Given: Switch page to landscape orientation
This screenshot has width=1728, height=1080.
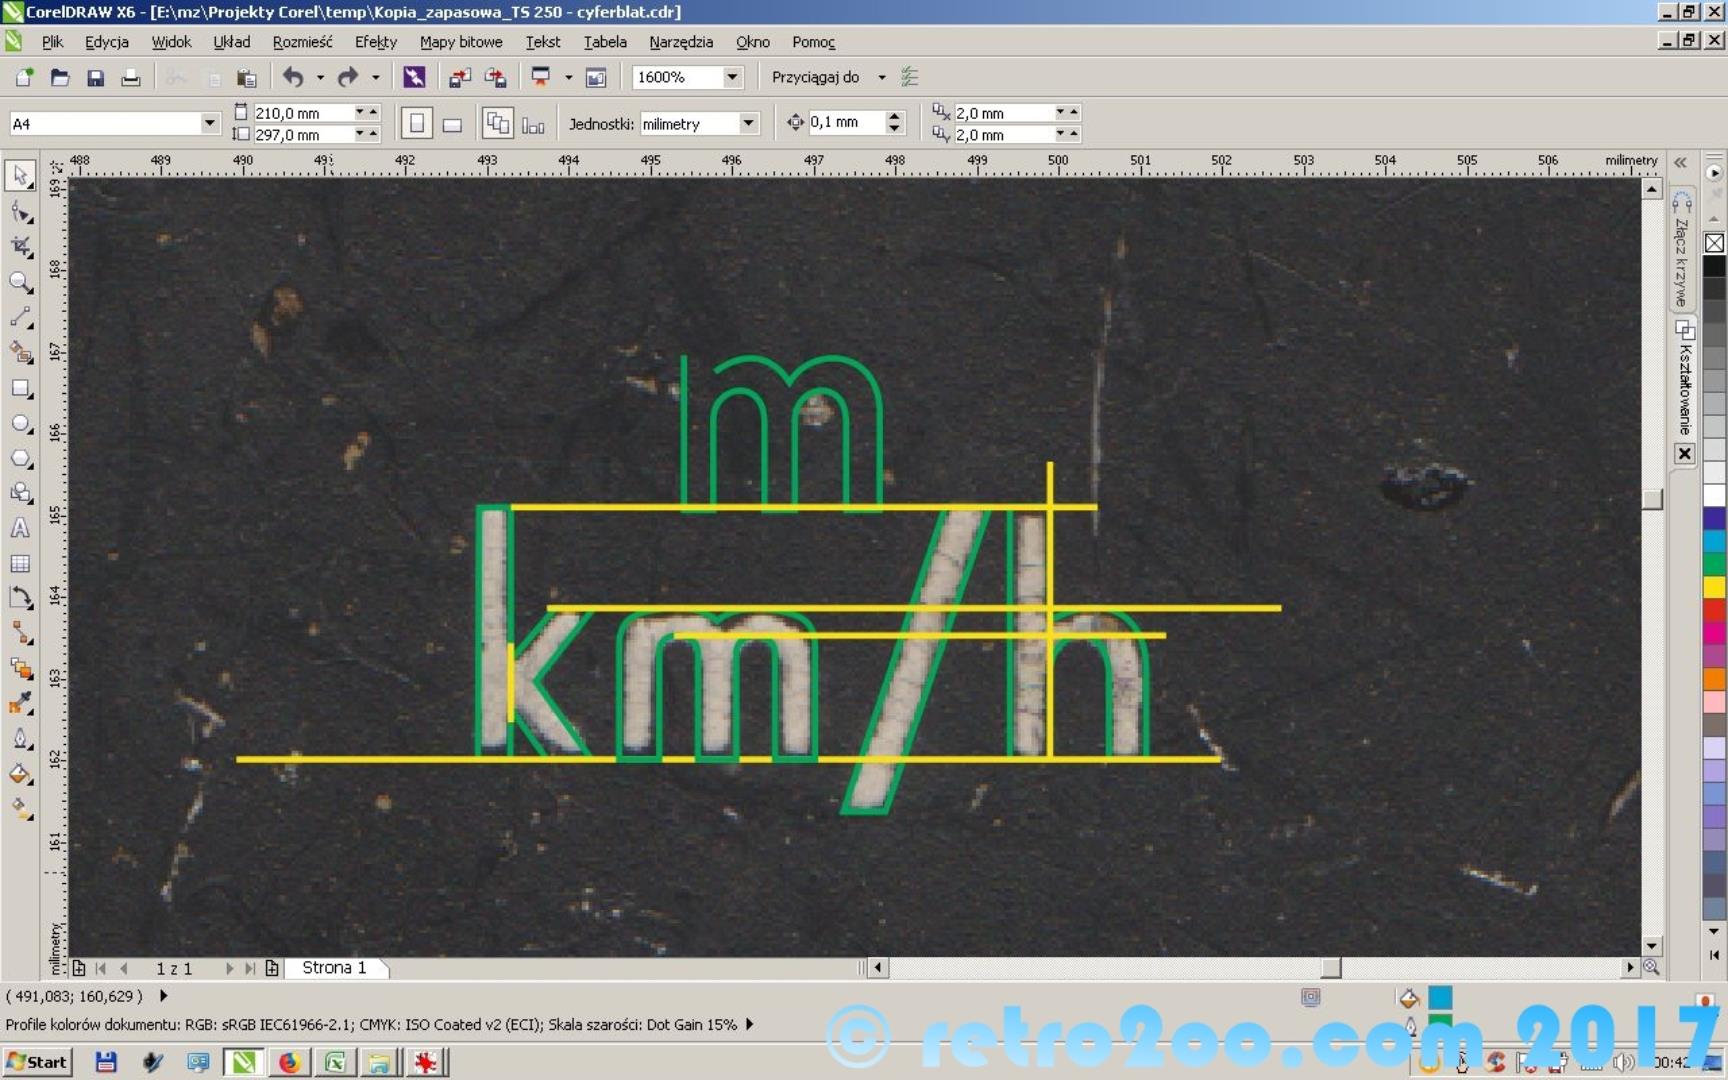Looking at the screenshot, I should [452, 124].
